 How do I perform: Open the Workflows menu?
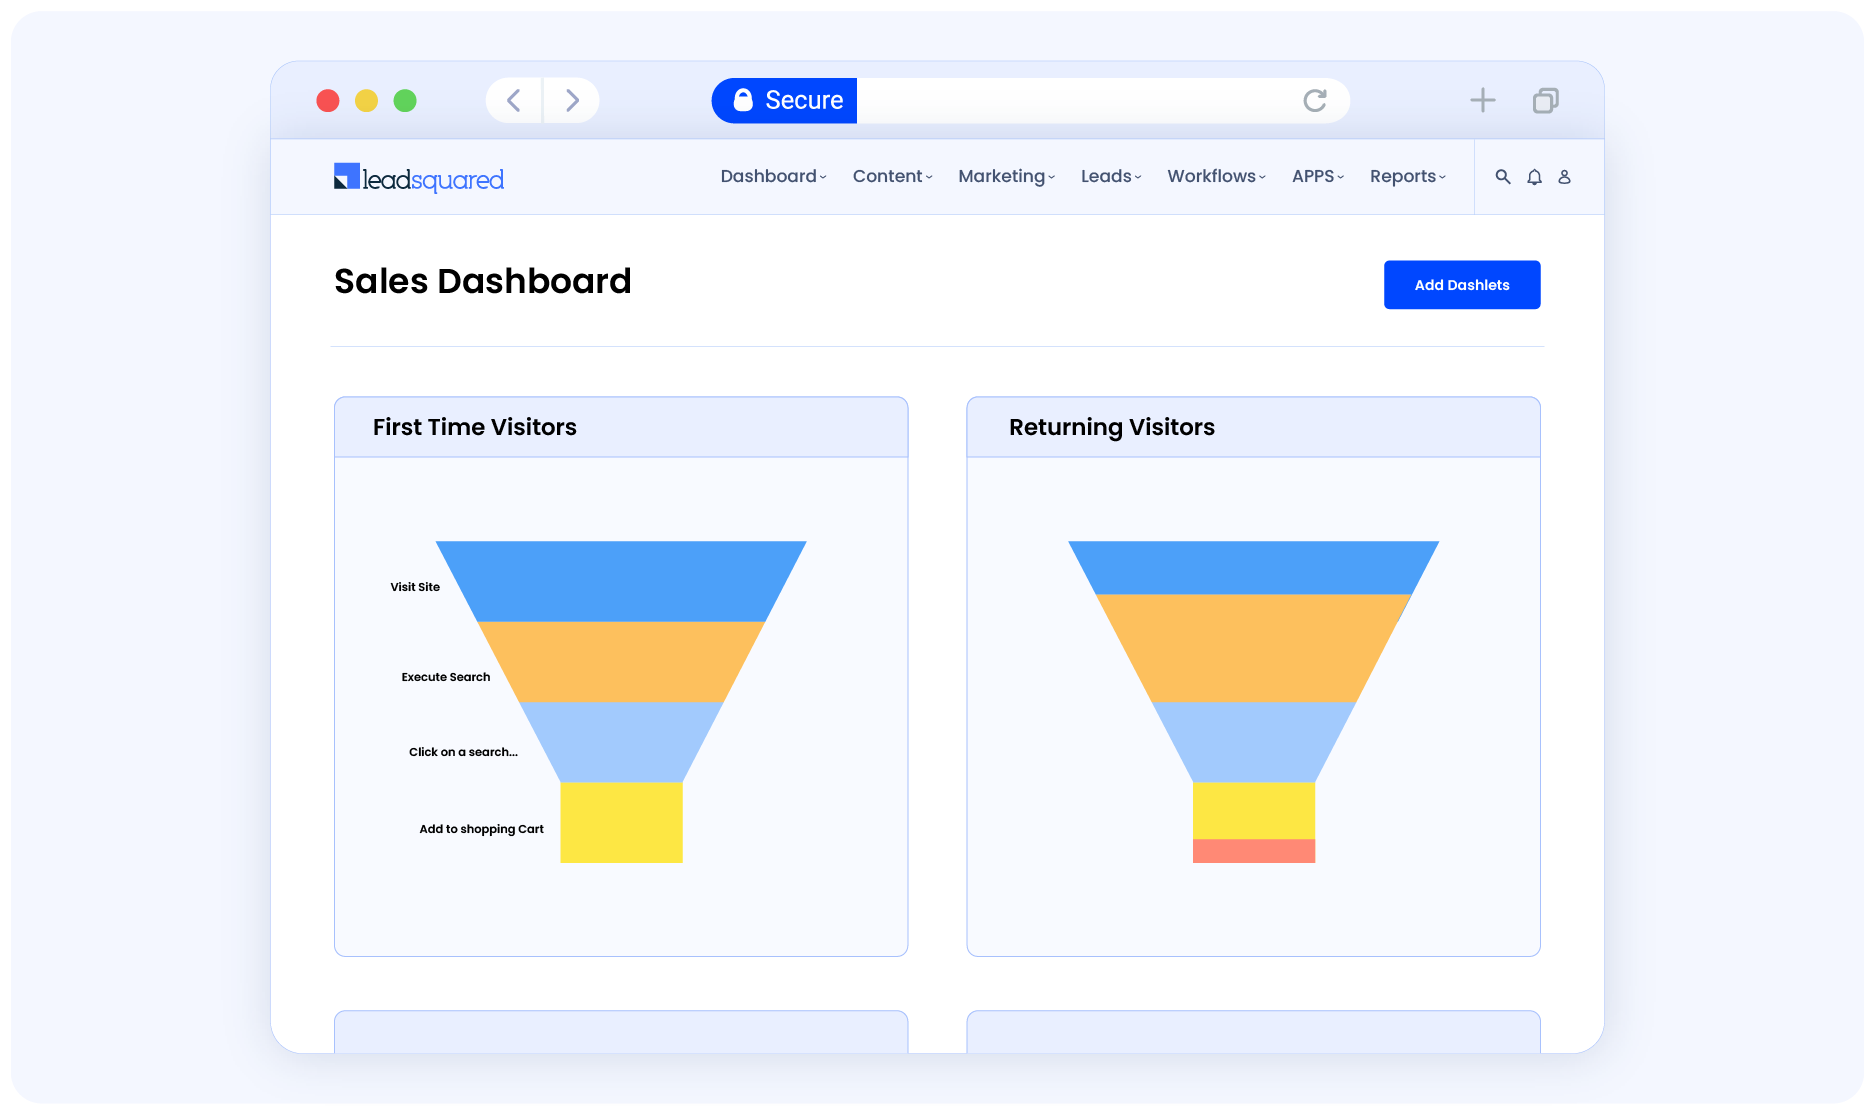tap(1215, 176)
